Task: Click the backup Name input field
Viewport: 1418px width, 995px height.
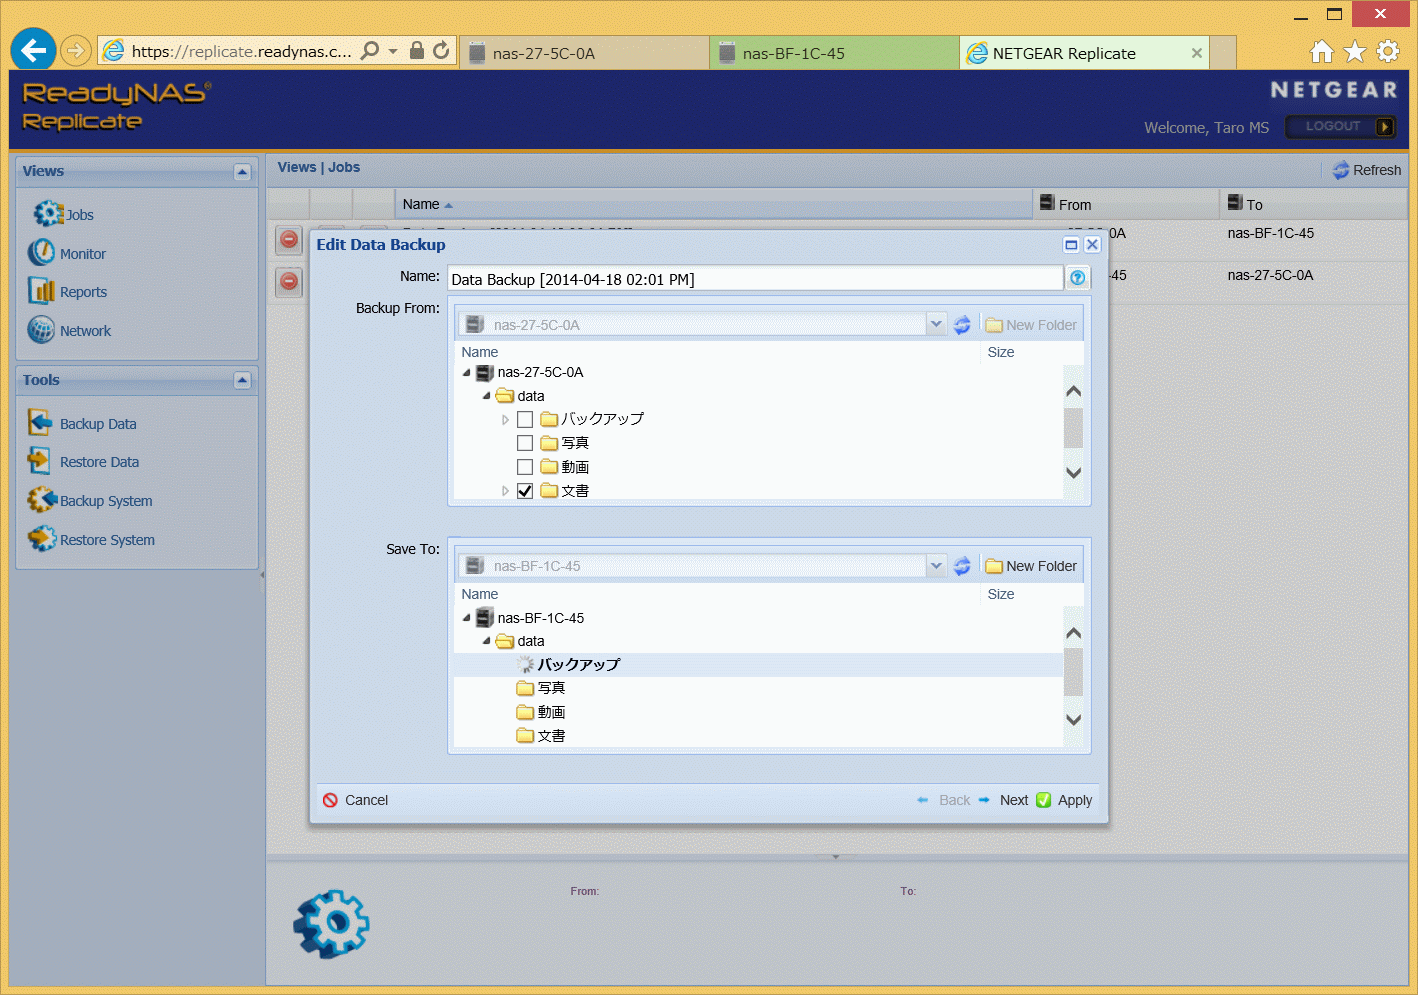Action: [x=754, y=279]
